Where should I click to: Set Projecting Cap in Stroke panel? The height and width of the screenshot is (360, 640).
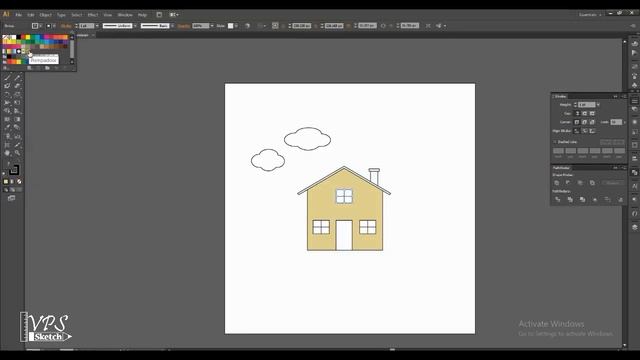pos(592,113)
